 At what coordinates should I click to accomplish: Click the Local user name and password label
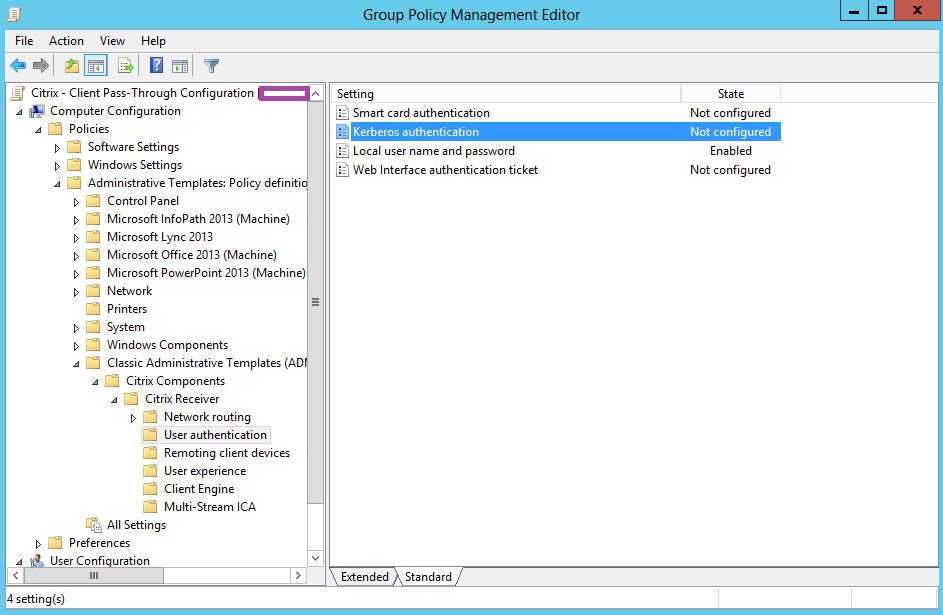[x=434, y=151]
